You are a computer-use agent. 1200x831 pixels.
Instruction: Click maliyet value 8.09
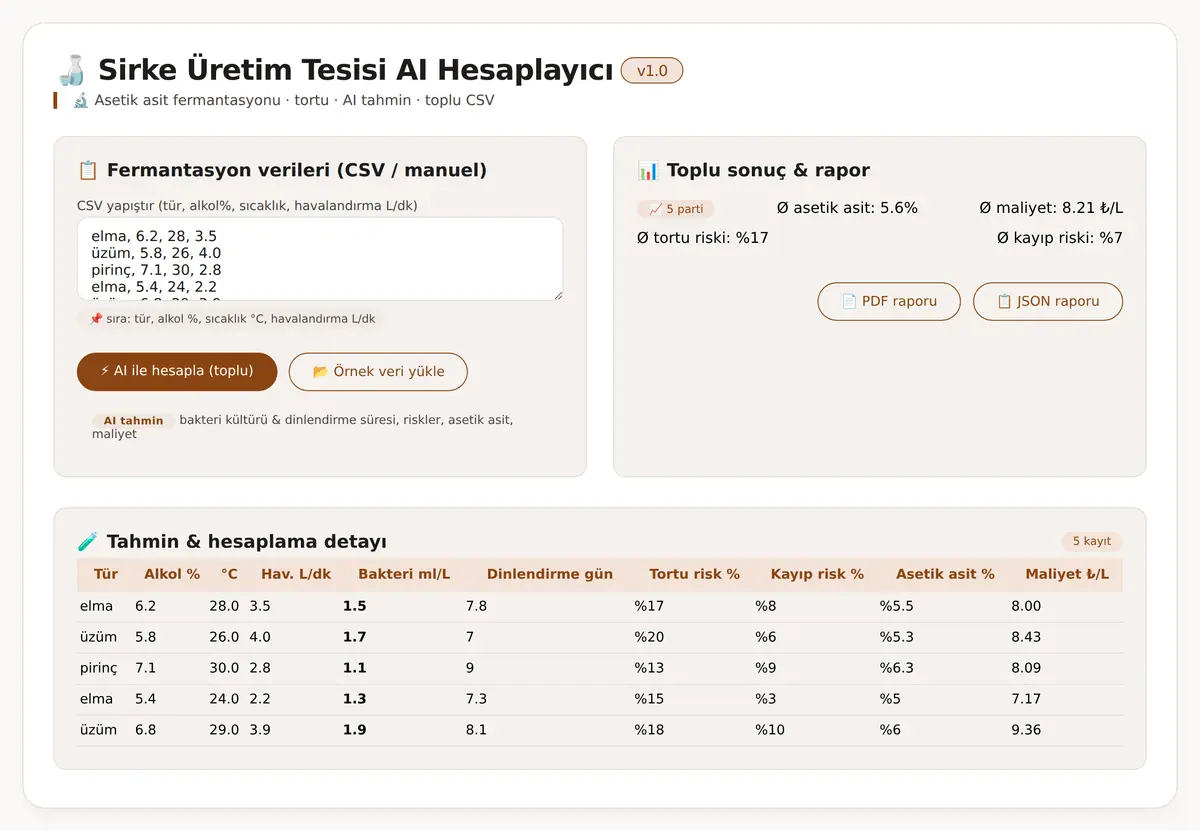pos(1026,668)
